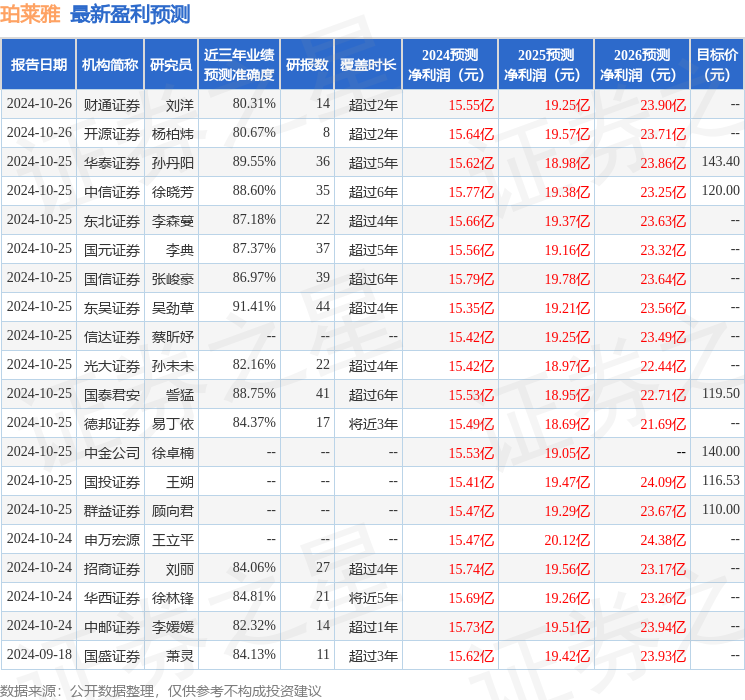The width and height of the screenshot is (745, 700).
Task: Click the 2025 forecast 18.69亿
Action: point(567,424)
